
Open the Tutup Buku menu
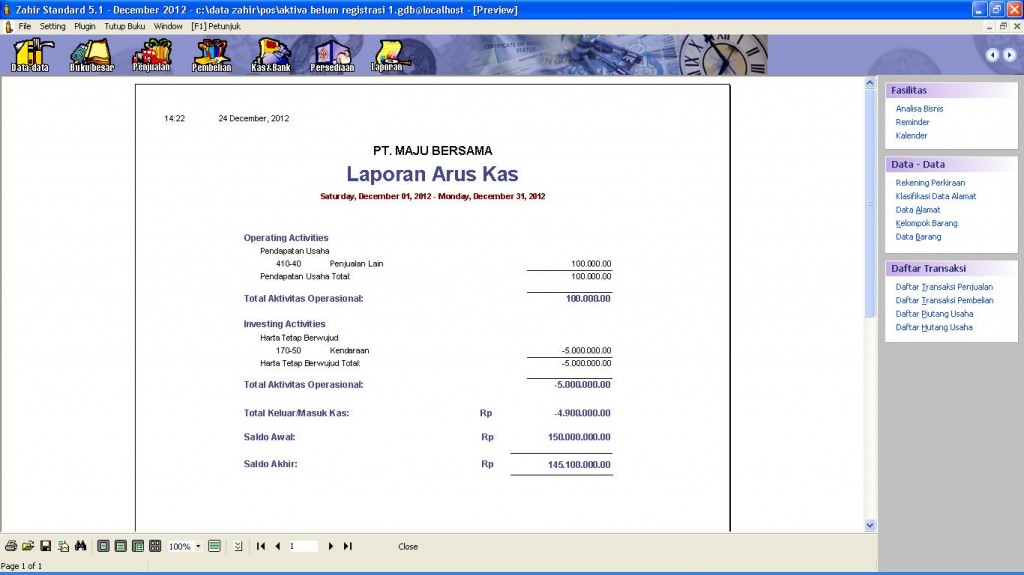point(124,26)
